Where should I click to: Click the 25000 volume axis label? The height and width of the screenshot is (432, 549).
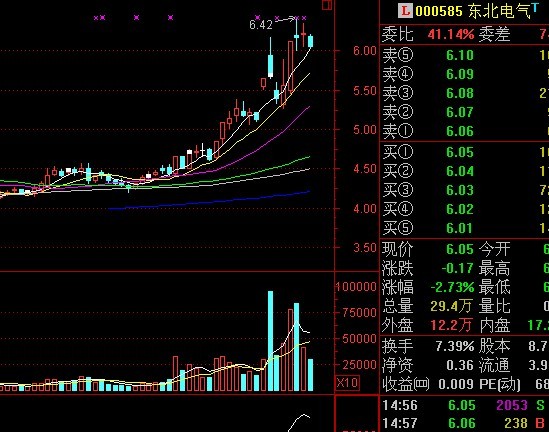pyautogui.click(x=359, y=365)
